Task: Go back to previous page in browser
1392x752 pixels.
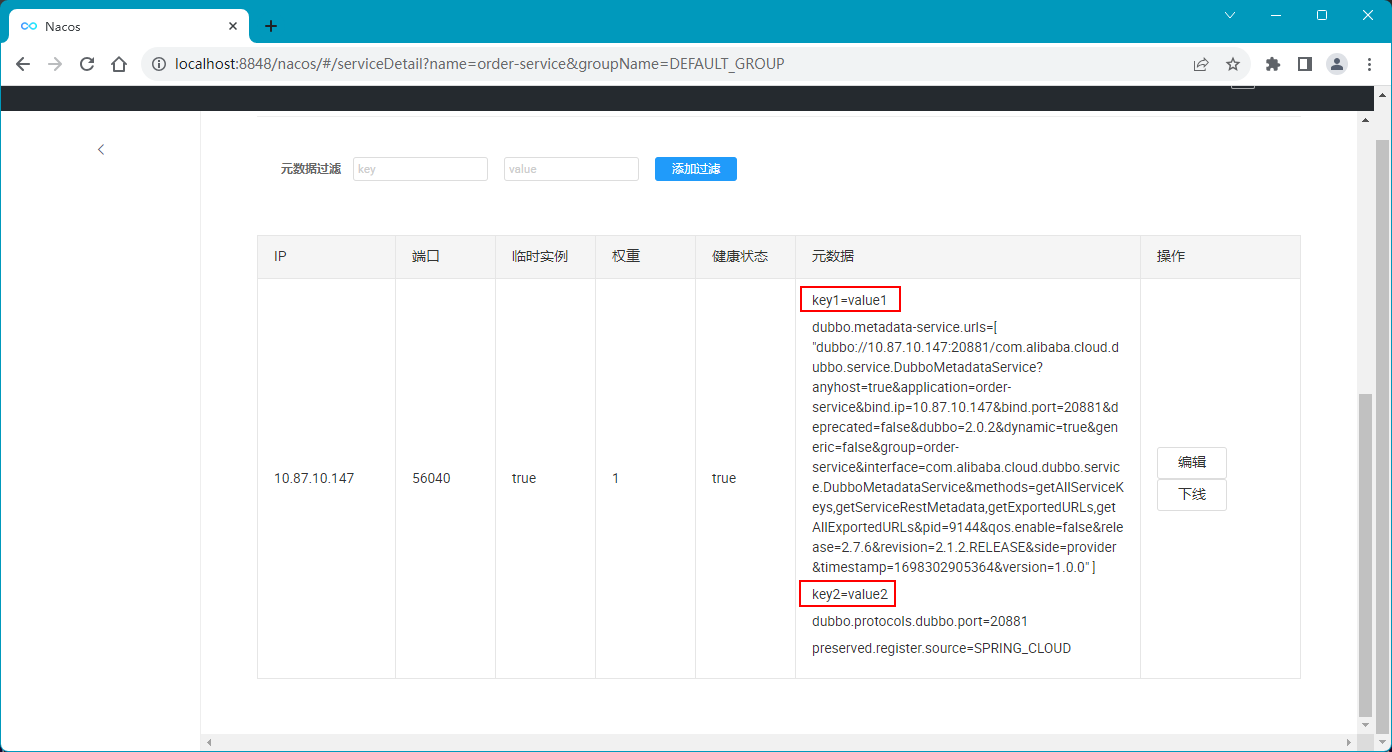Action: pyautogui.click(x=23, y=64)
